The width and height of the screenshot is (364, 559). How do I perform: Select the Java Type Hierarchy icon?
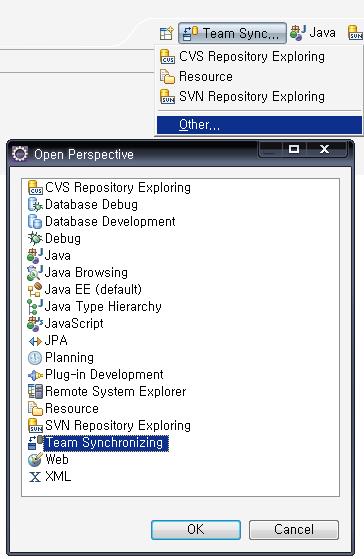35,307
